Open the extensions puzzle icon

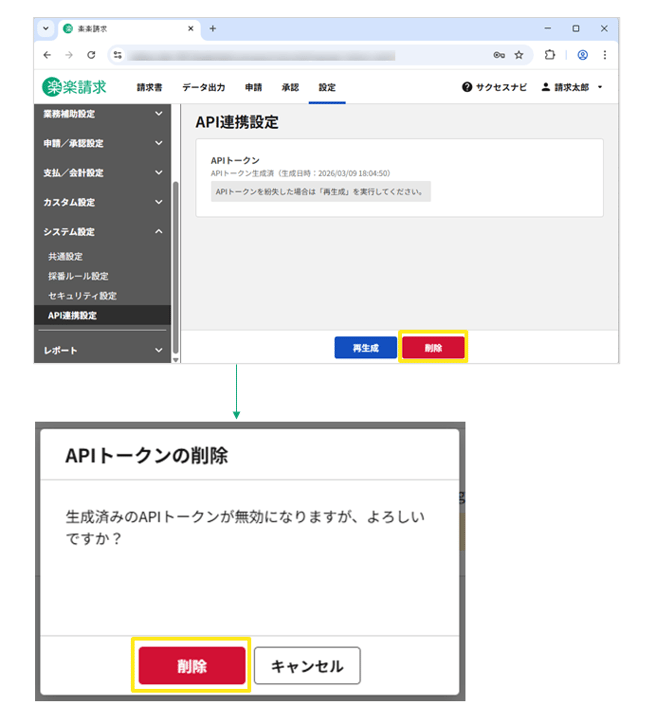(550, 55)
